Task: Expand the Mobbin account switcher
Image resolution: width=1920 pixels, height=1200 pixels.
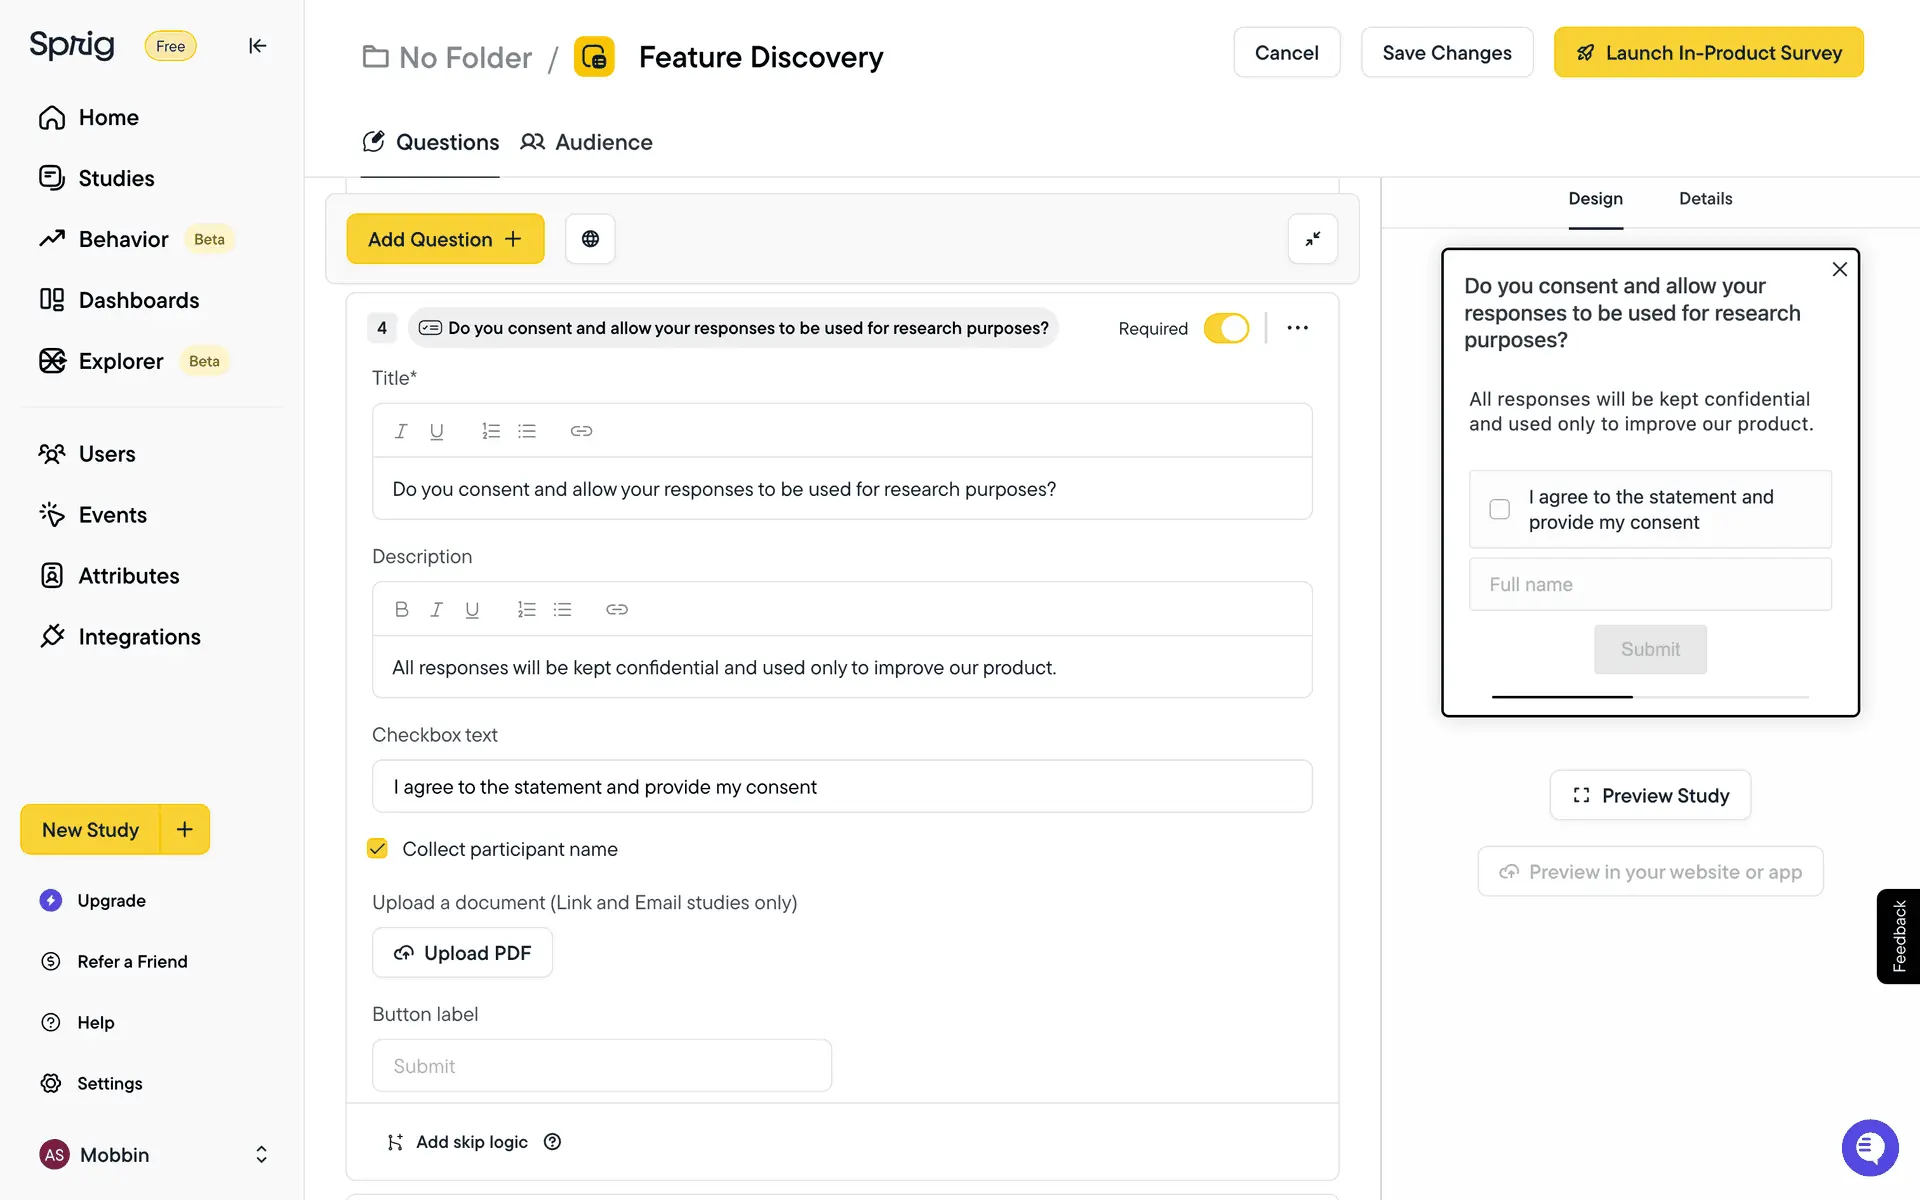Action: click(261, 1155)
